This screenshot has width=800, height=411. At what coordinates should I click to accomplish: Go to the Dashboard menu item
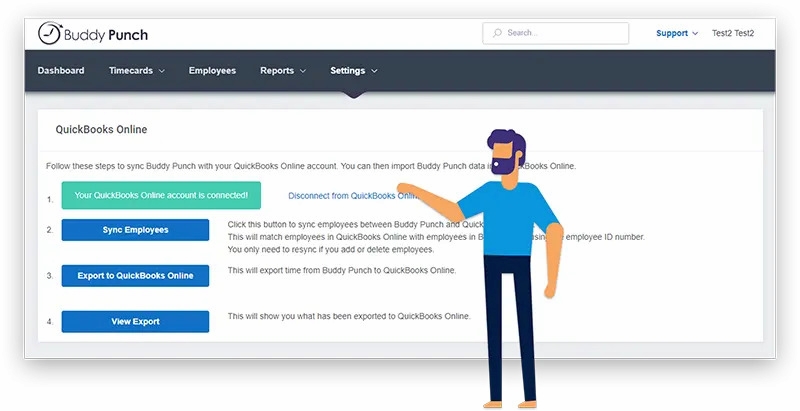point(61,71)
